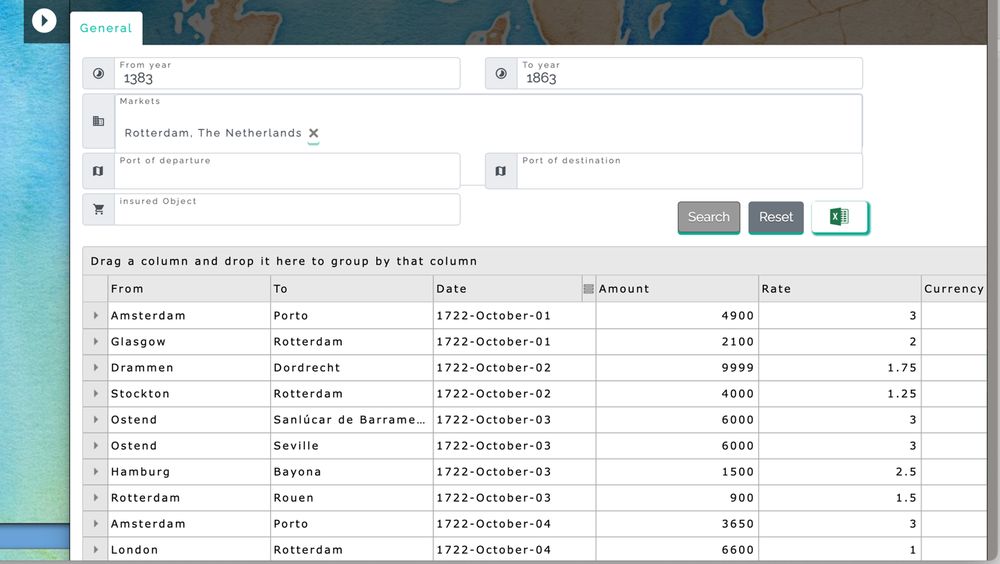
Task: Sort by the Currency column header
Action: tap(954, 289)
